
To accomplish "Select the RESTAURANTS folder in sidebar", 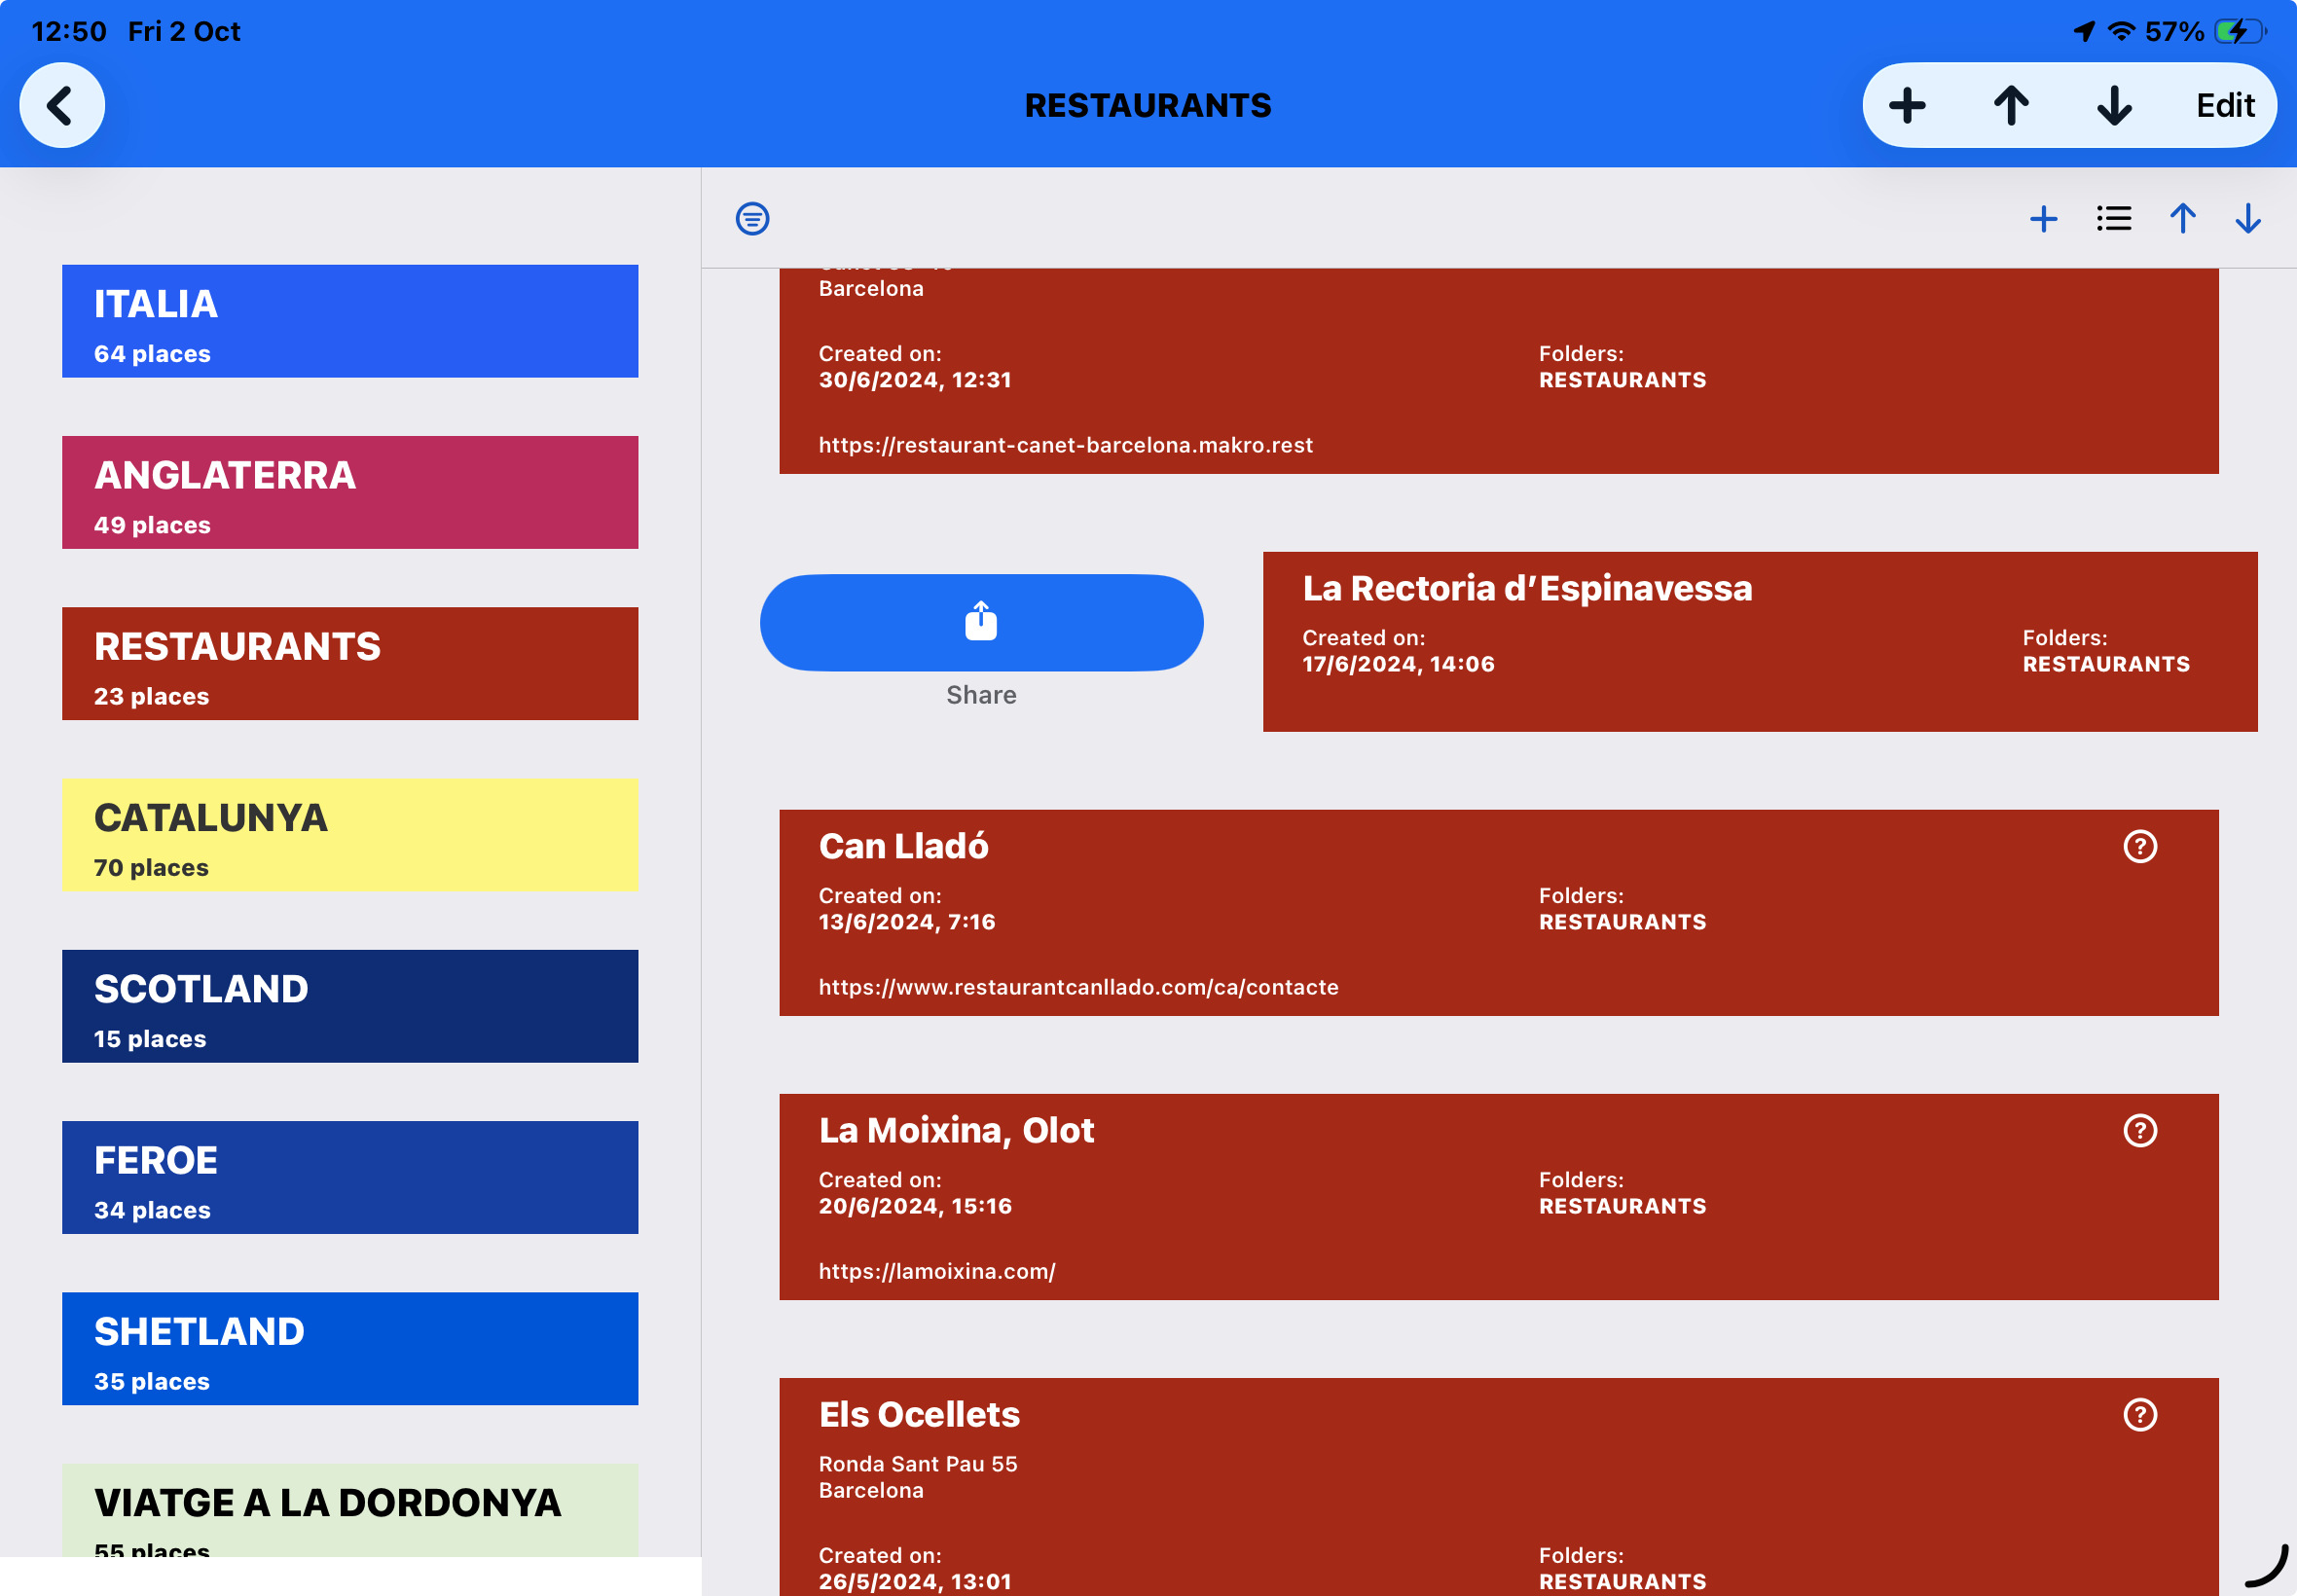I will tap(350, 663).
